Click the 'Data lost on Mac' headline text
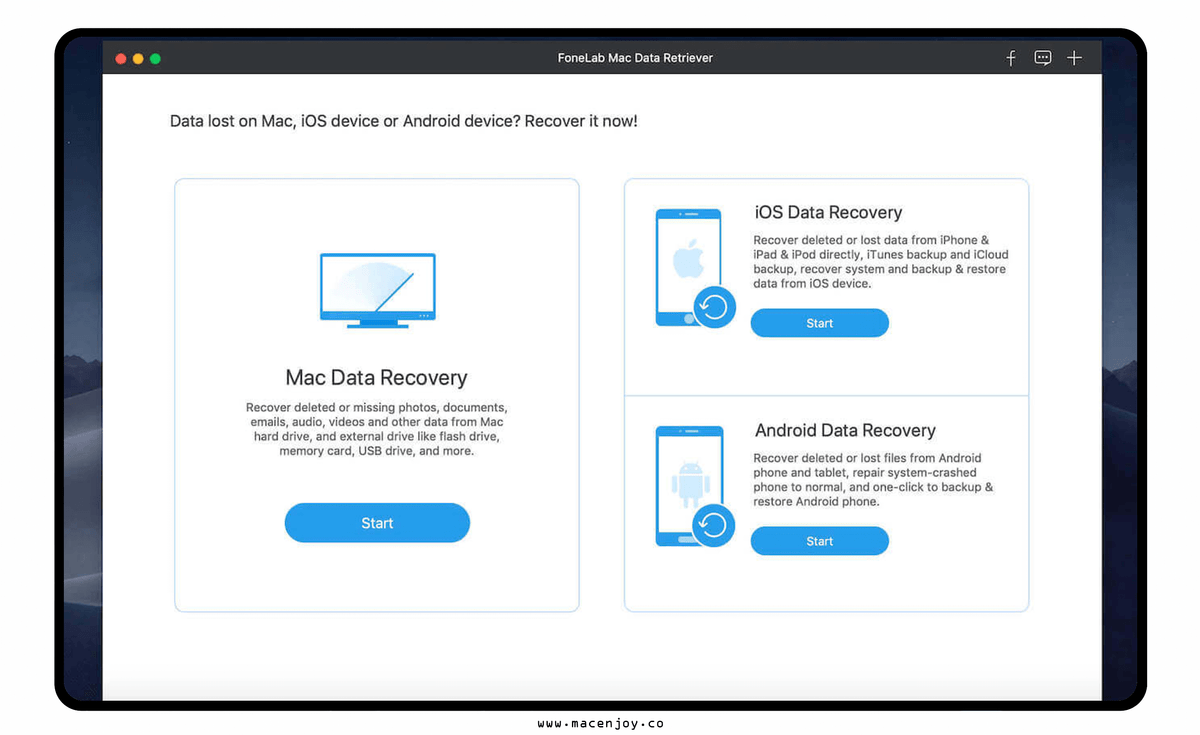This screenshot has height=735, width=1200. 403,121
